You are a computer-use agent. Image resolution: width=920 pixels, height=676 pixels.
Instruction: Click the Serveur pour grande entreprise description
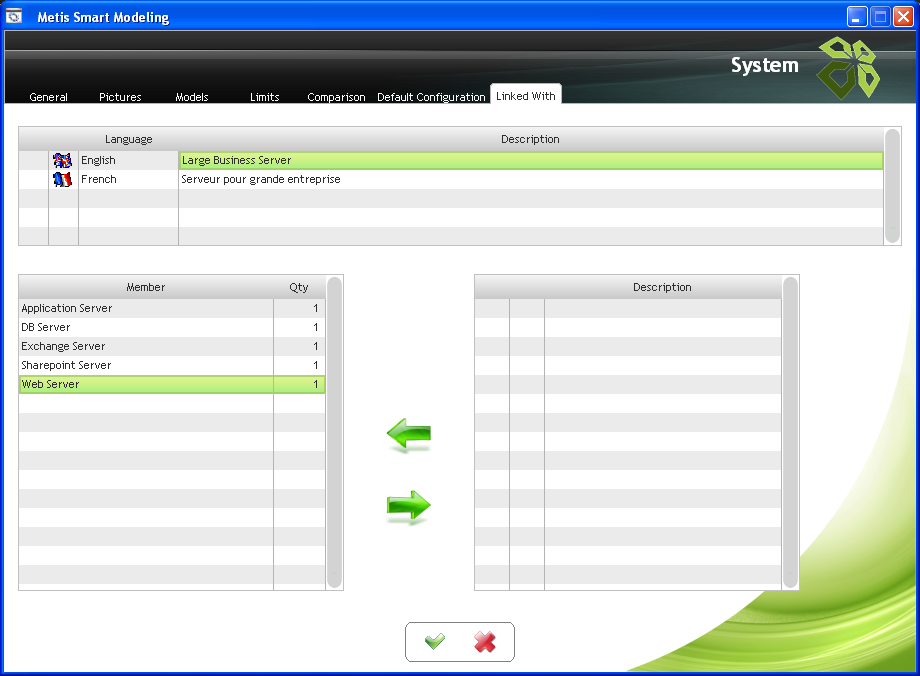click(x=530, y=179)
